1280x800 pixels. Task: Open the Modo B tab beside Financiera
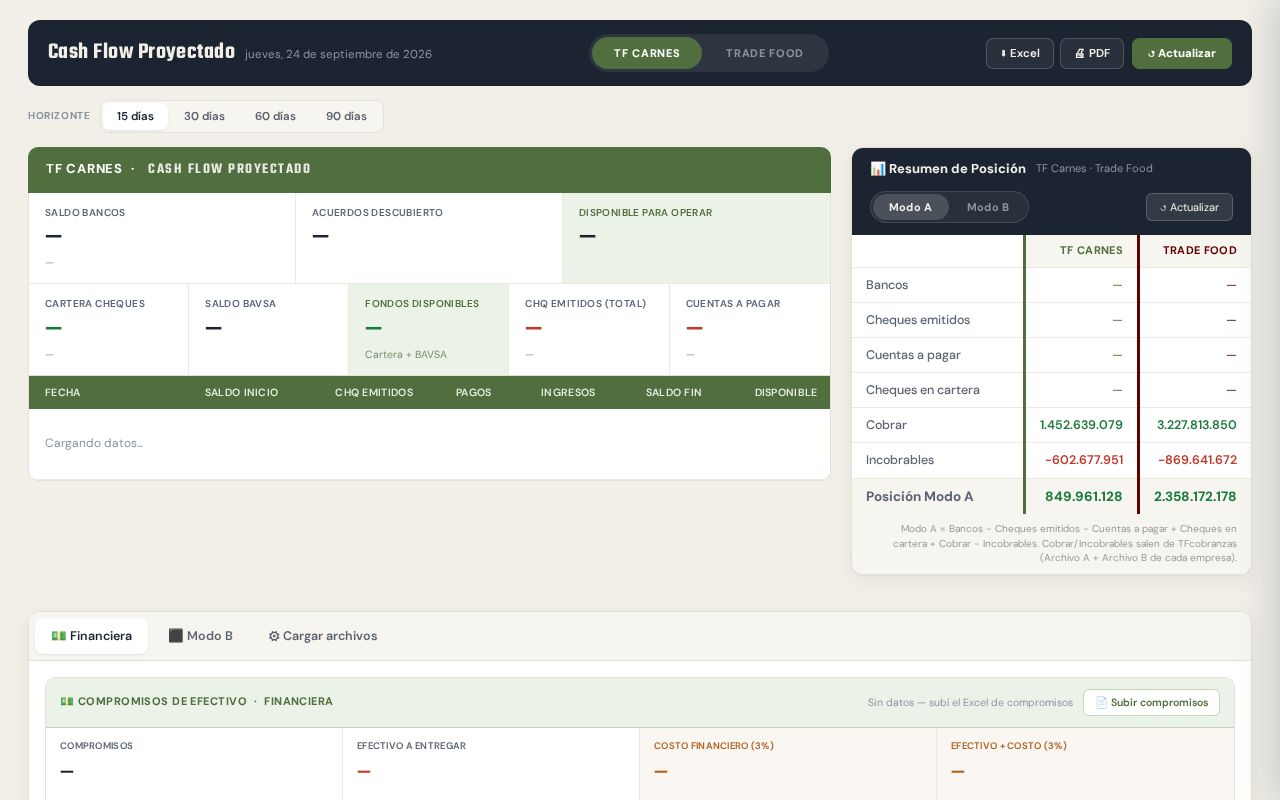(201, 636)
